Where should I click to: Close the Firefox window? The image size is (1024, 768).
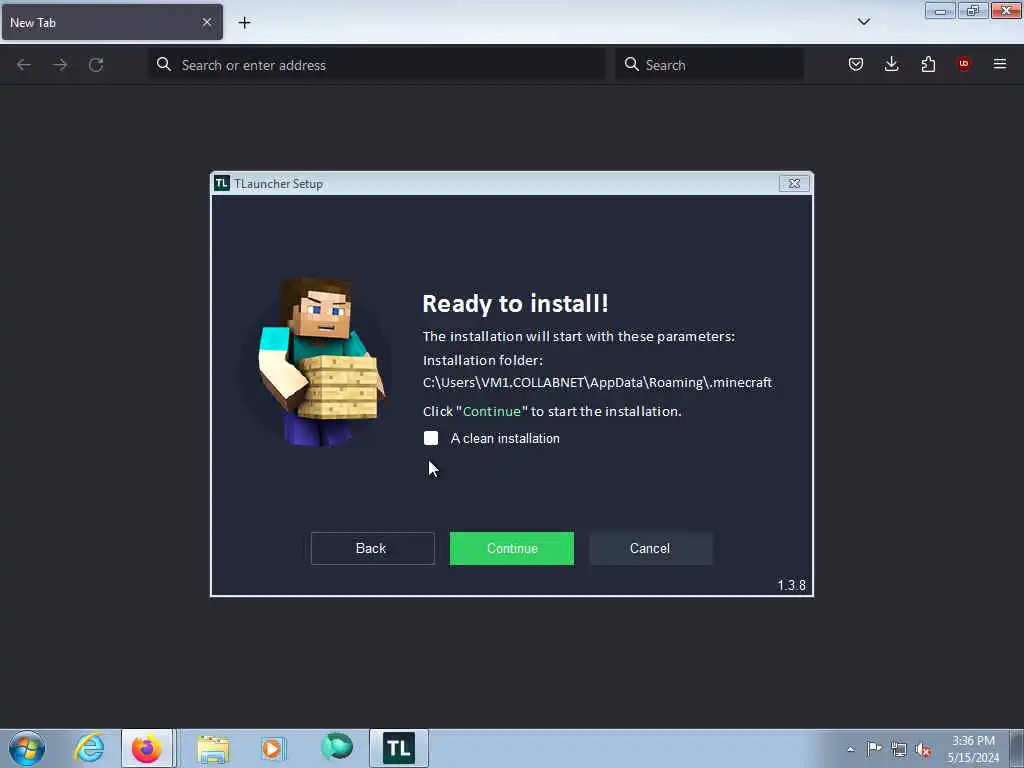pyautogui.click(x=1006, y=11)
